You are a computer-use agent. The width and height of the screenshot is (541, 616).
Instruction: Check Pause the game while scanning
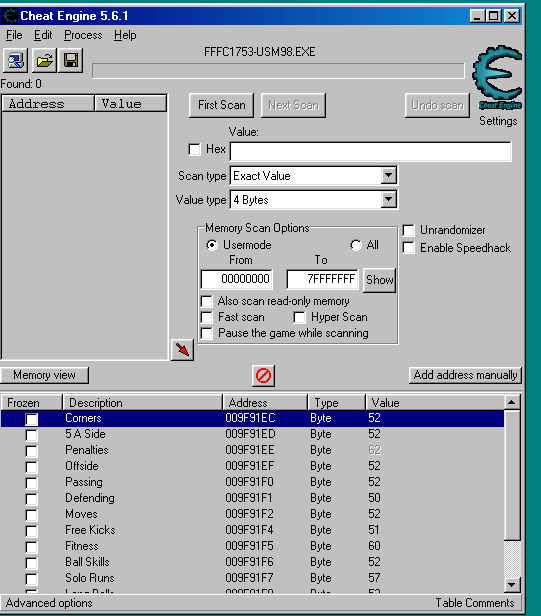207,333
